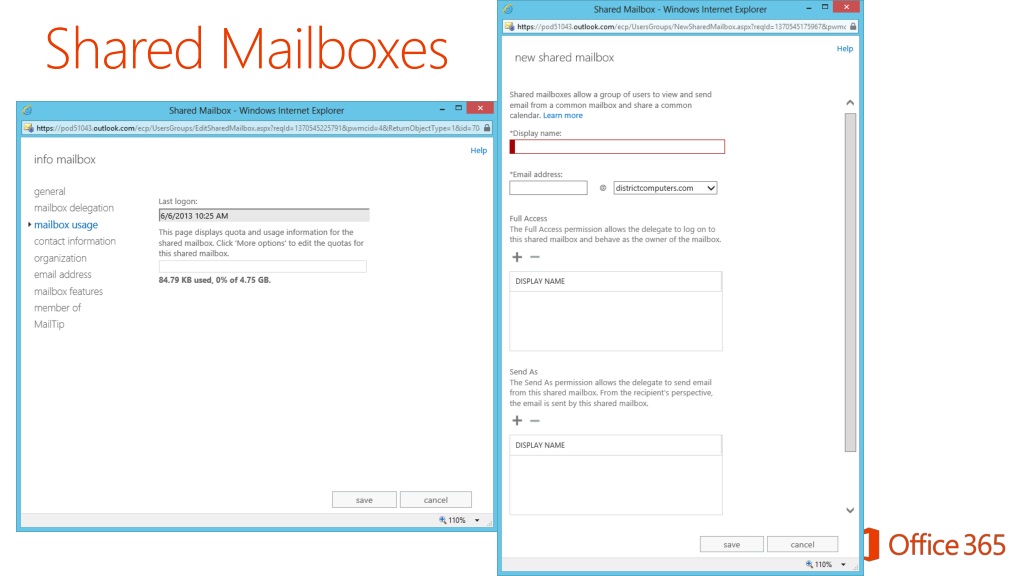Click the 'new shared mailbox' heading
This screenshot has height=576, width=1024.
click(564, 57)
